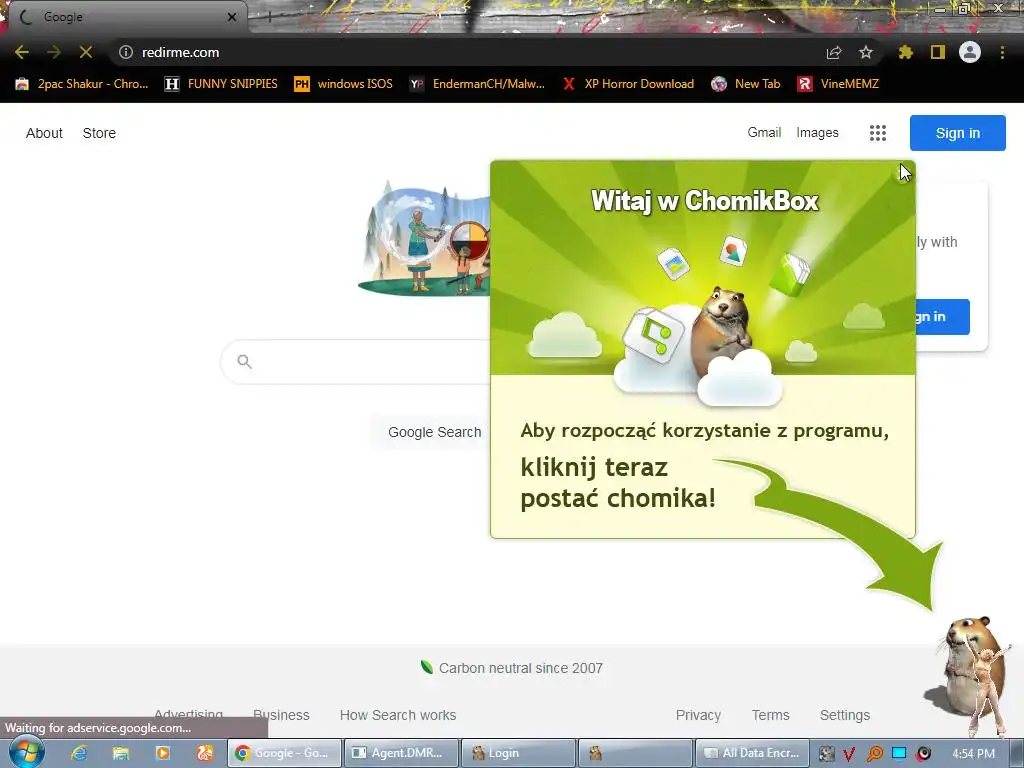
Task: Open UC Browser icon on taskbar
Action: [x=205, y=753]
